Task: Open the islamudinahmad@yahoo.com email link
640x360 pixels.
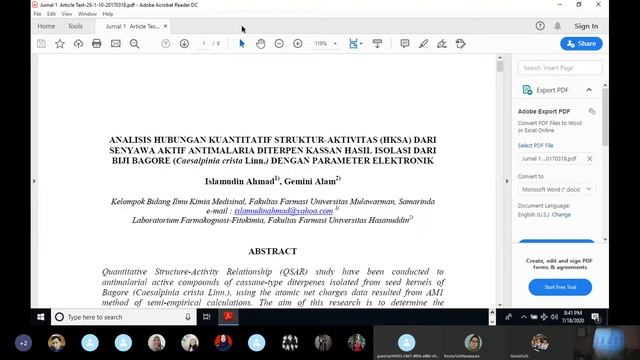Action: tap(284, 211)
